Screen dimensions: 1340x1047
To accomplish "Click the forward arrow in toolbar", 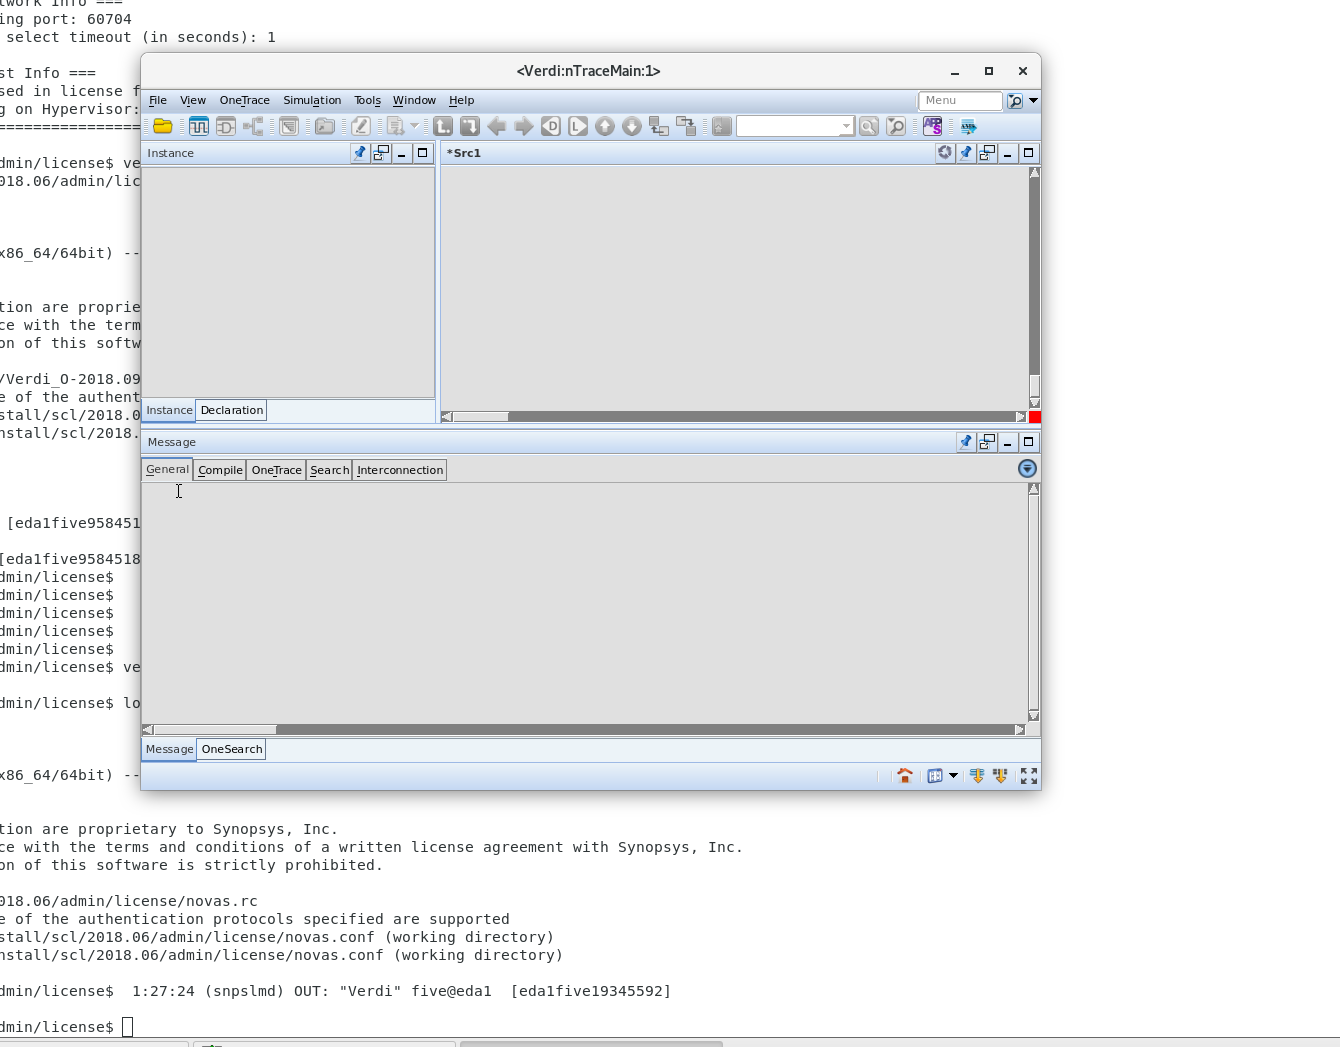I will (524, 126).
